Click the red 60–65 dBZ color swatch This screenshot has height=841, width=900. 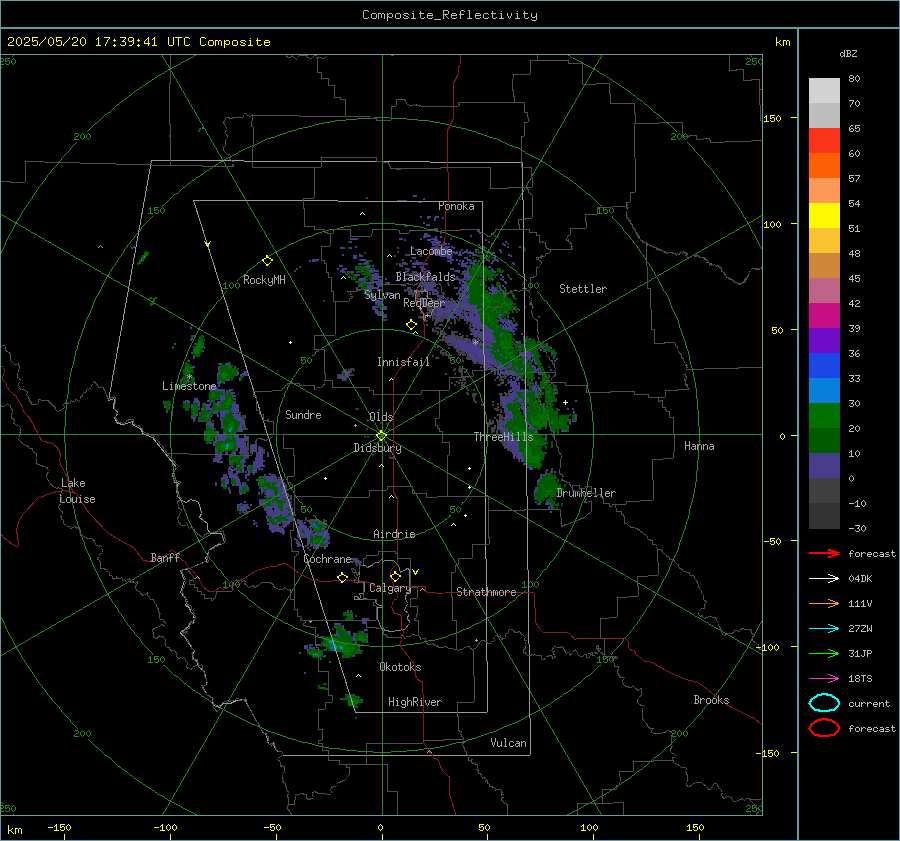(824, 141)
